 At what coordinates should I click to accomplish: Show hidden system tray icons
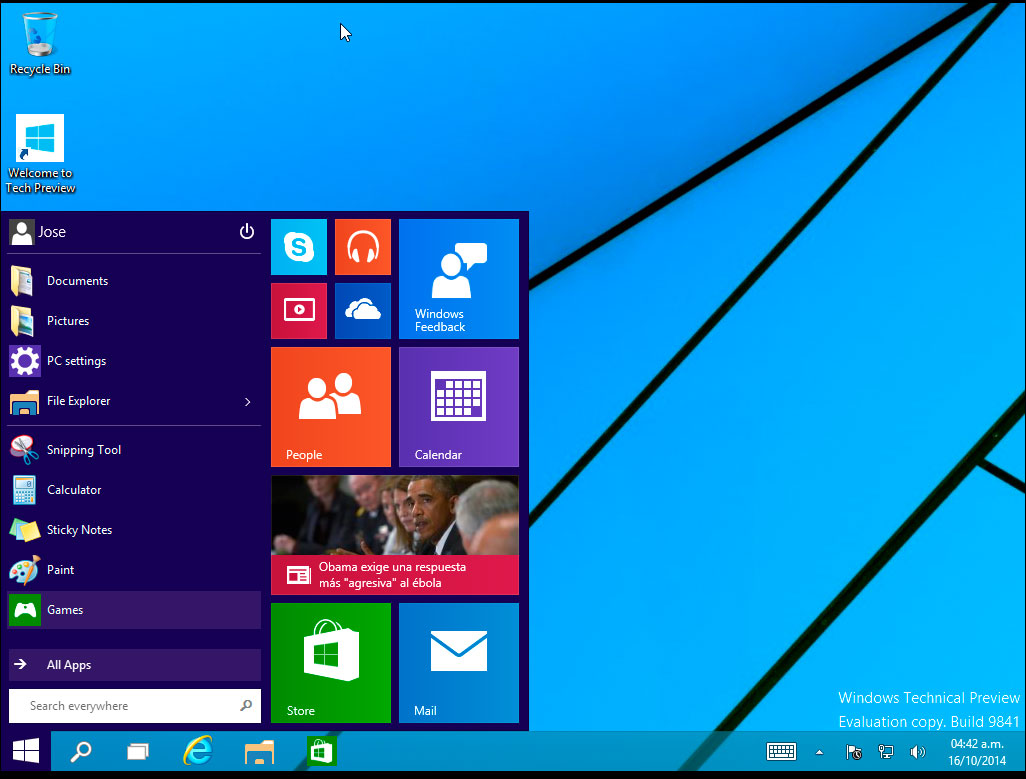pos(820,752)
